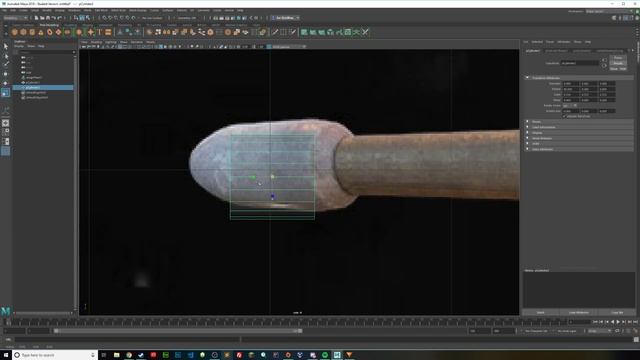
Task: Toggle the Inherits Transform checkbox
Action: pos(564,116)
